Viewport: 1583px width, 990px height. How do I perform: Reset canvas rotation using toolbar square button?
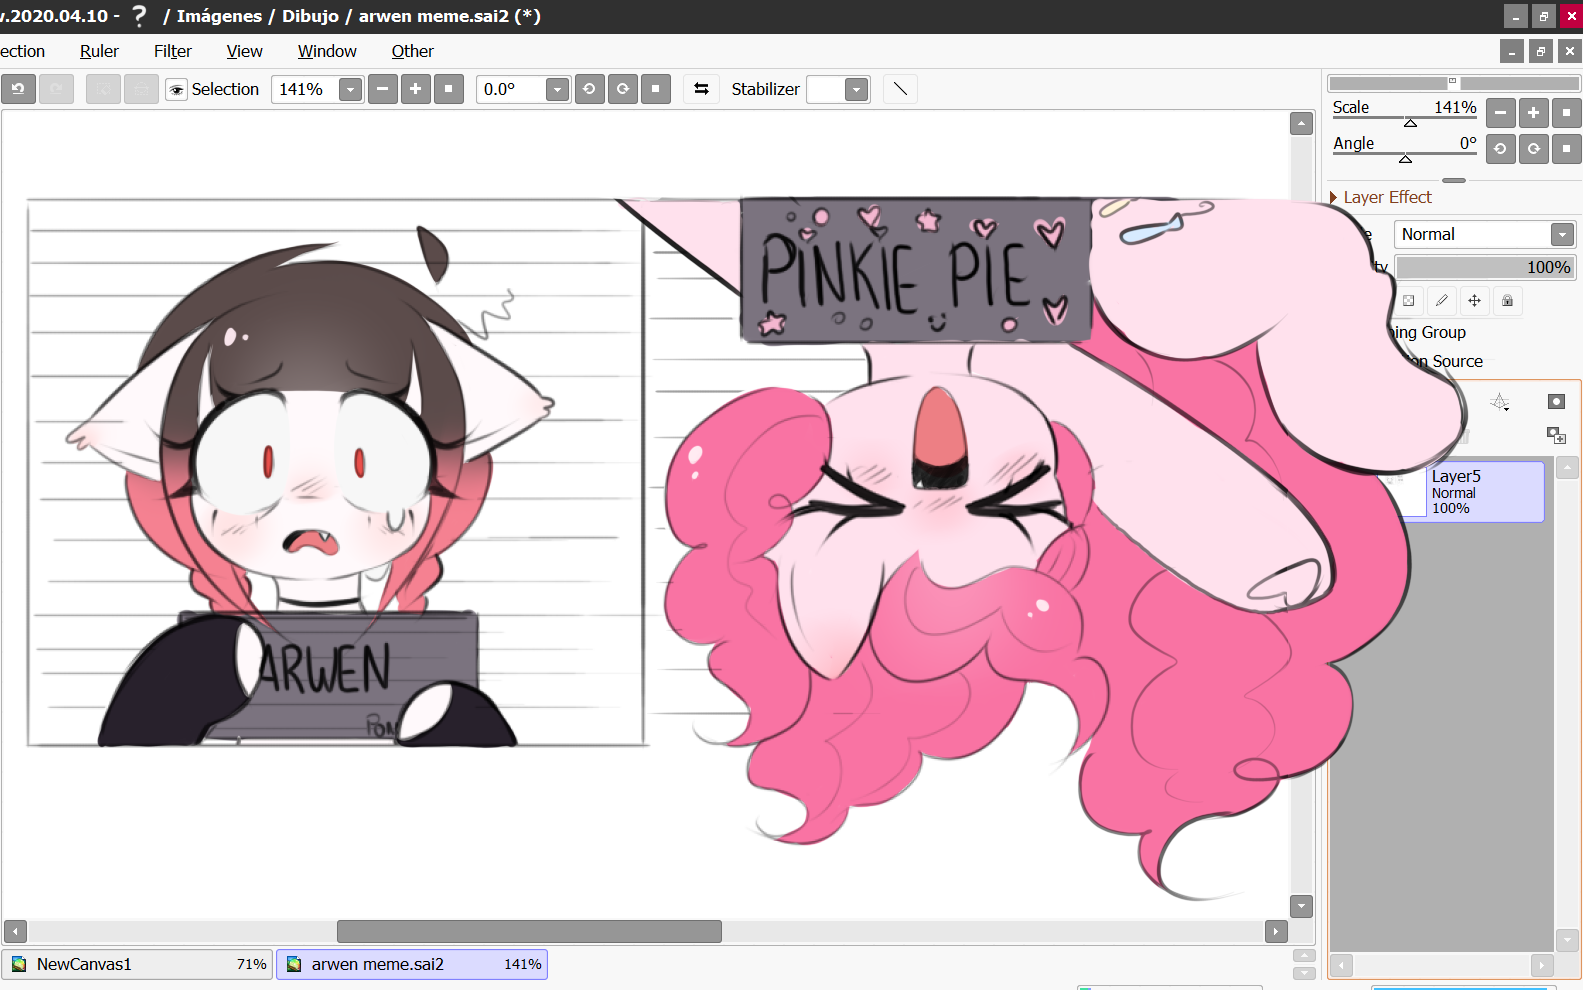(x=656, y=89)
